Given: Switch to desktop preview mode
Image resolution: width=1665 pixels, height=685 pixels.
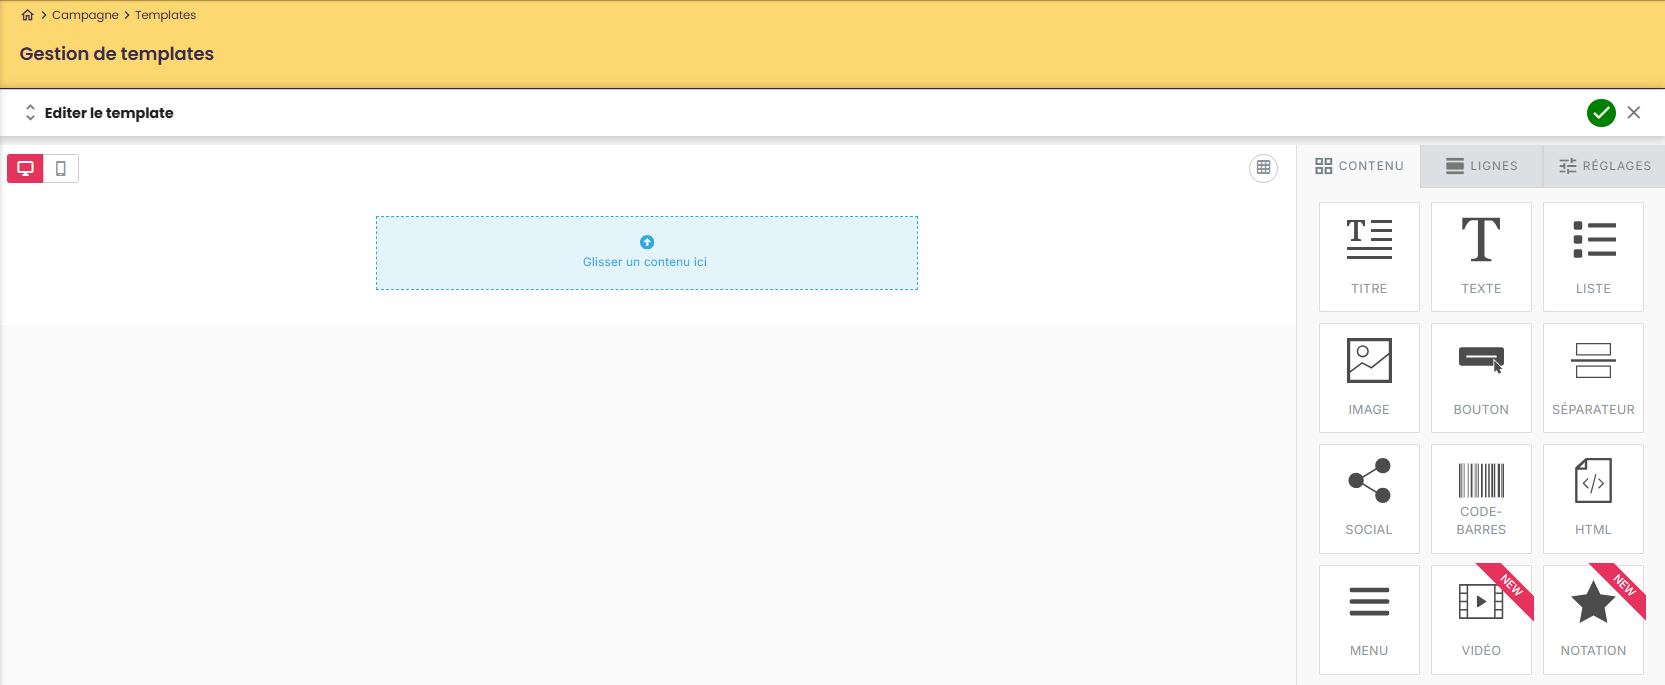Looking at the screenshot, I should pos(25,168).
